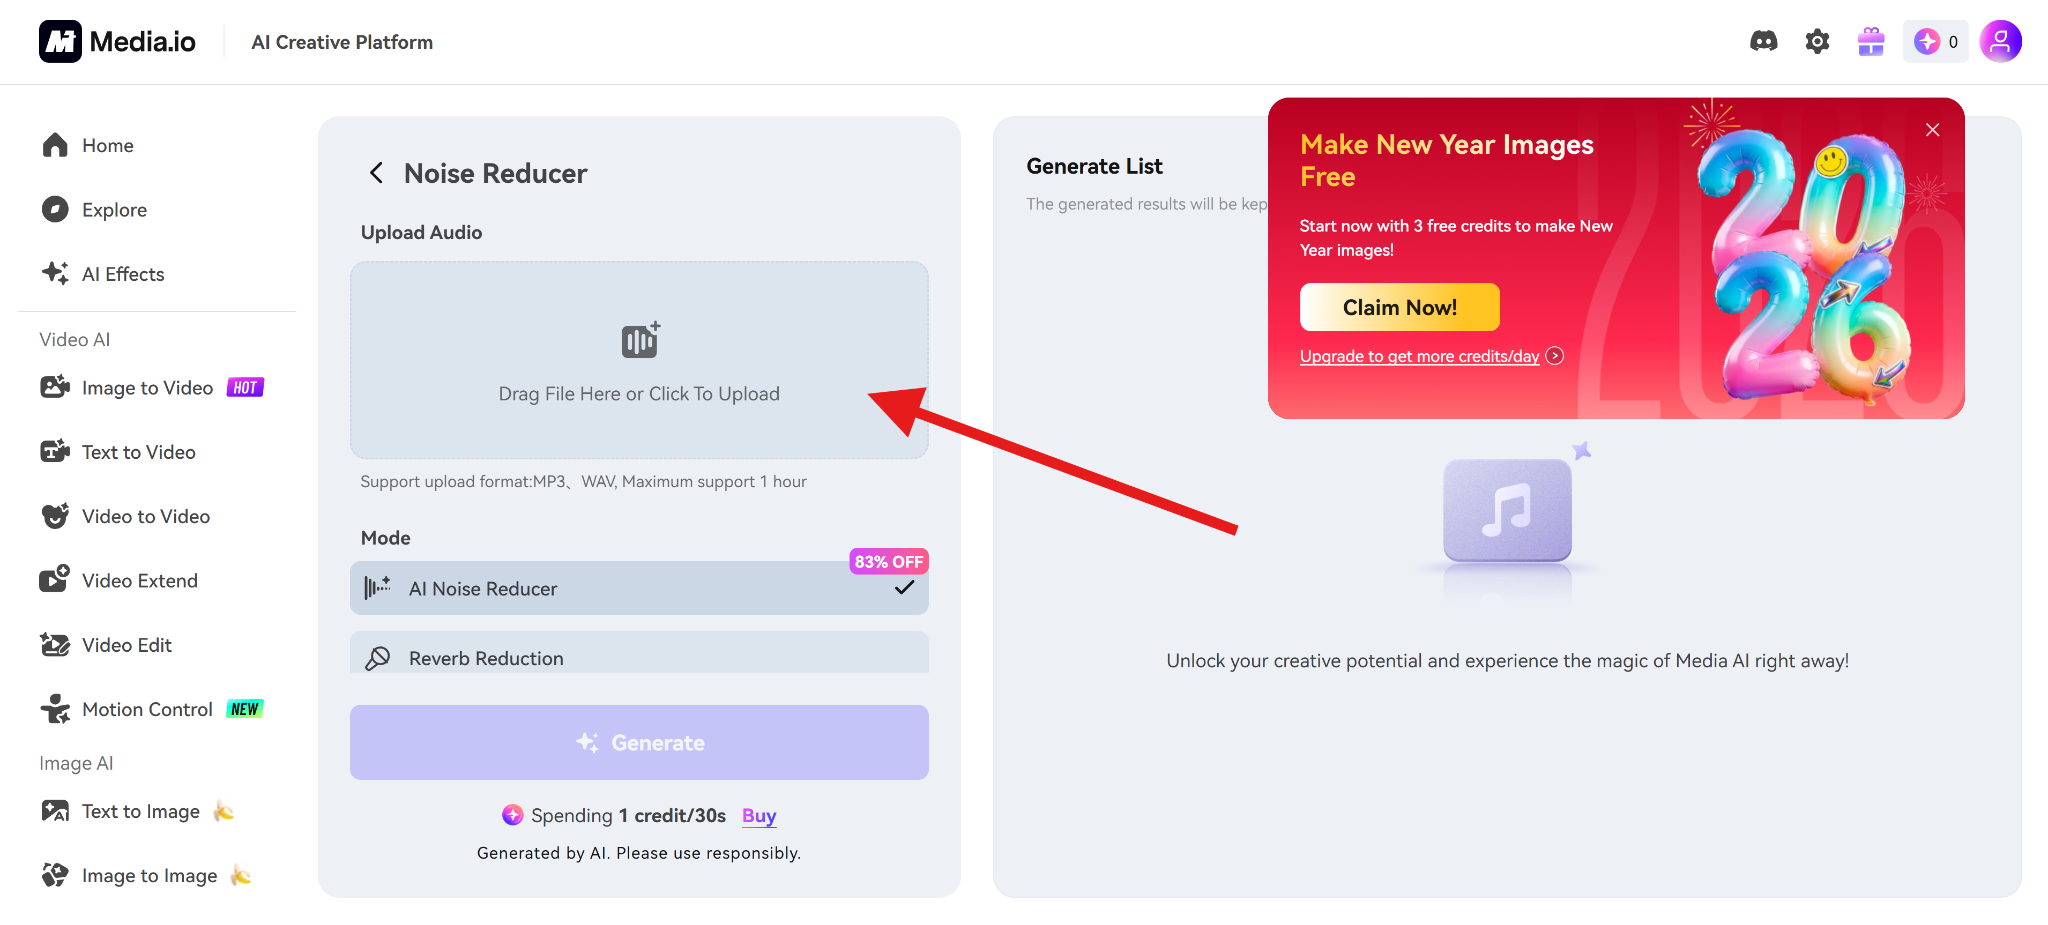2048x925 pixels.
Task: Select the Reverb Reduction mode
Action: [x=639, y=658]
